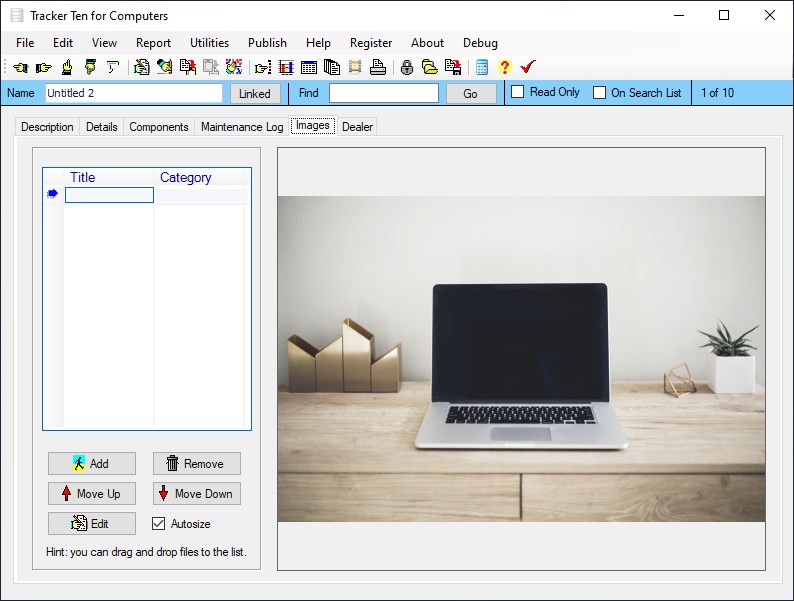The image size is (794, 601).
Task: Open the calculator toolbar icon
Action: pos(482,67)
